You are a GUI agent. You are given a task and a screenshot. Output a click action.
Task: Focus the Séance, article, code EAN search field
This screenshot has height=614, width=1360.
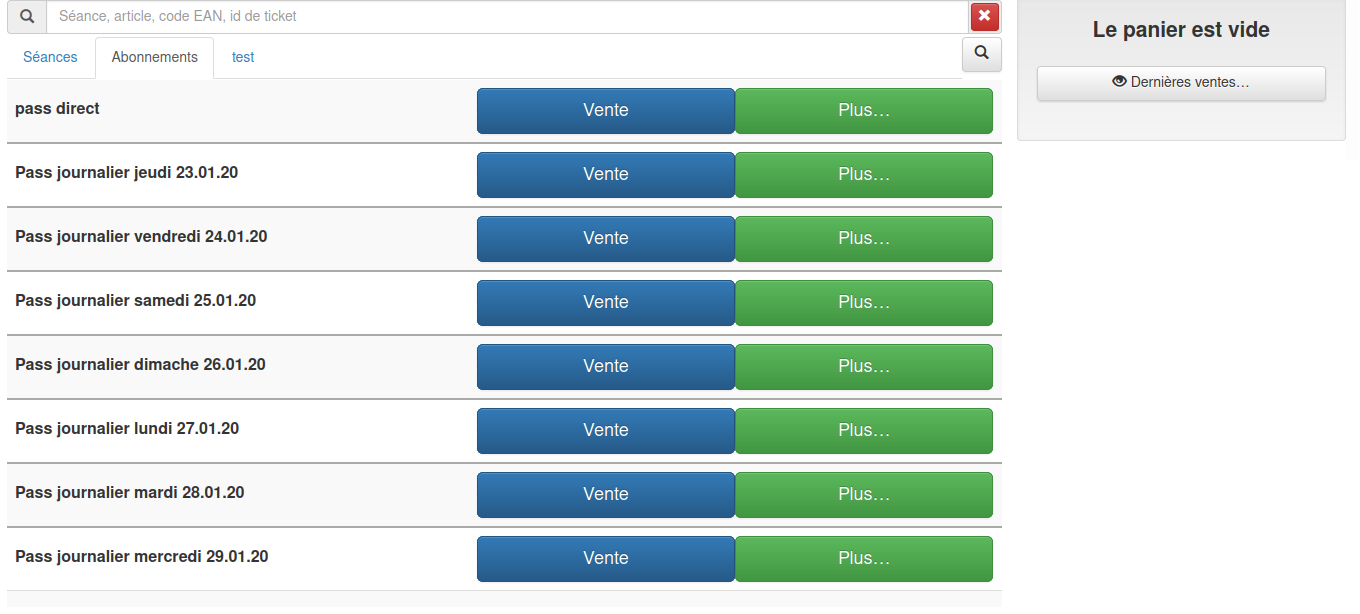click(x=508, y=17)
